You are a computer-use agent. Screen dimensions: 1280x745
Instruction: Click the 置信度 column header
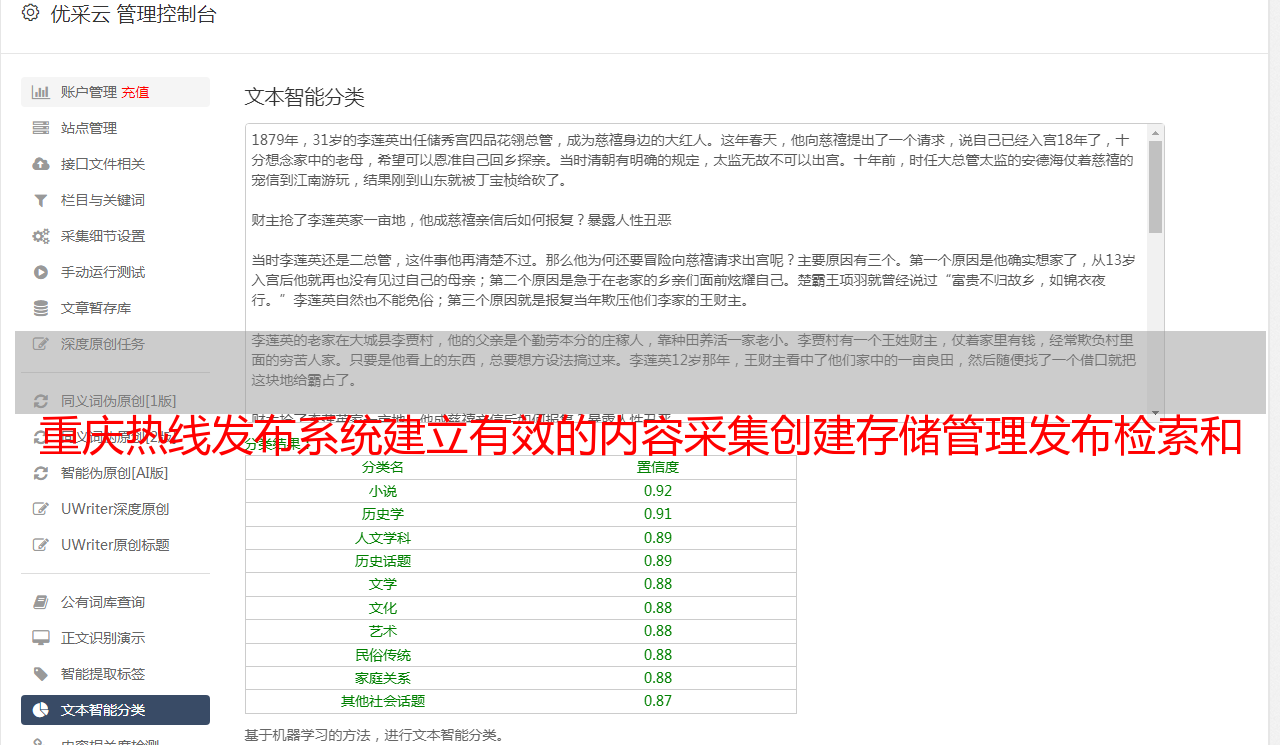pyautogui.click(x=658, y=467)
